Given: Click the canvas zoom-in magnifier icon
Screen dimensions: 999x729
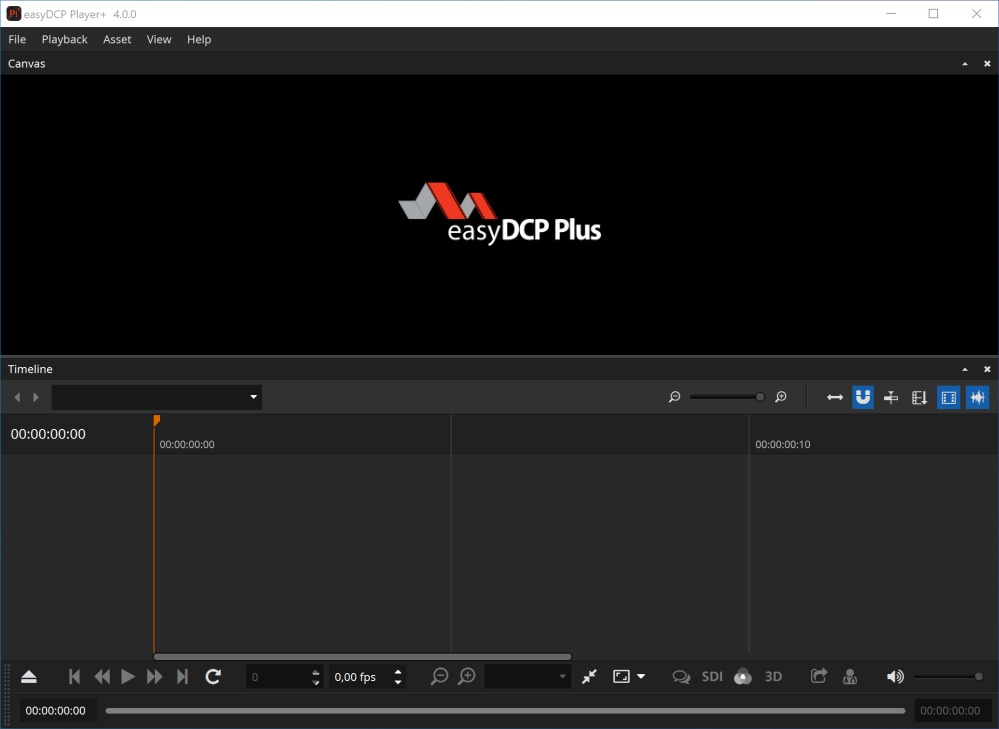Looking at the screenshot, I should click(467, 677).
